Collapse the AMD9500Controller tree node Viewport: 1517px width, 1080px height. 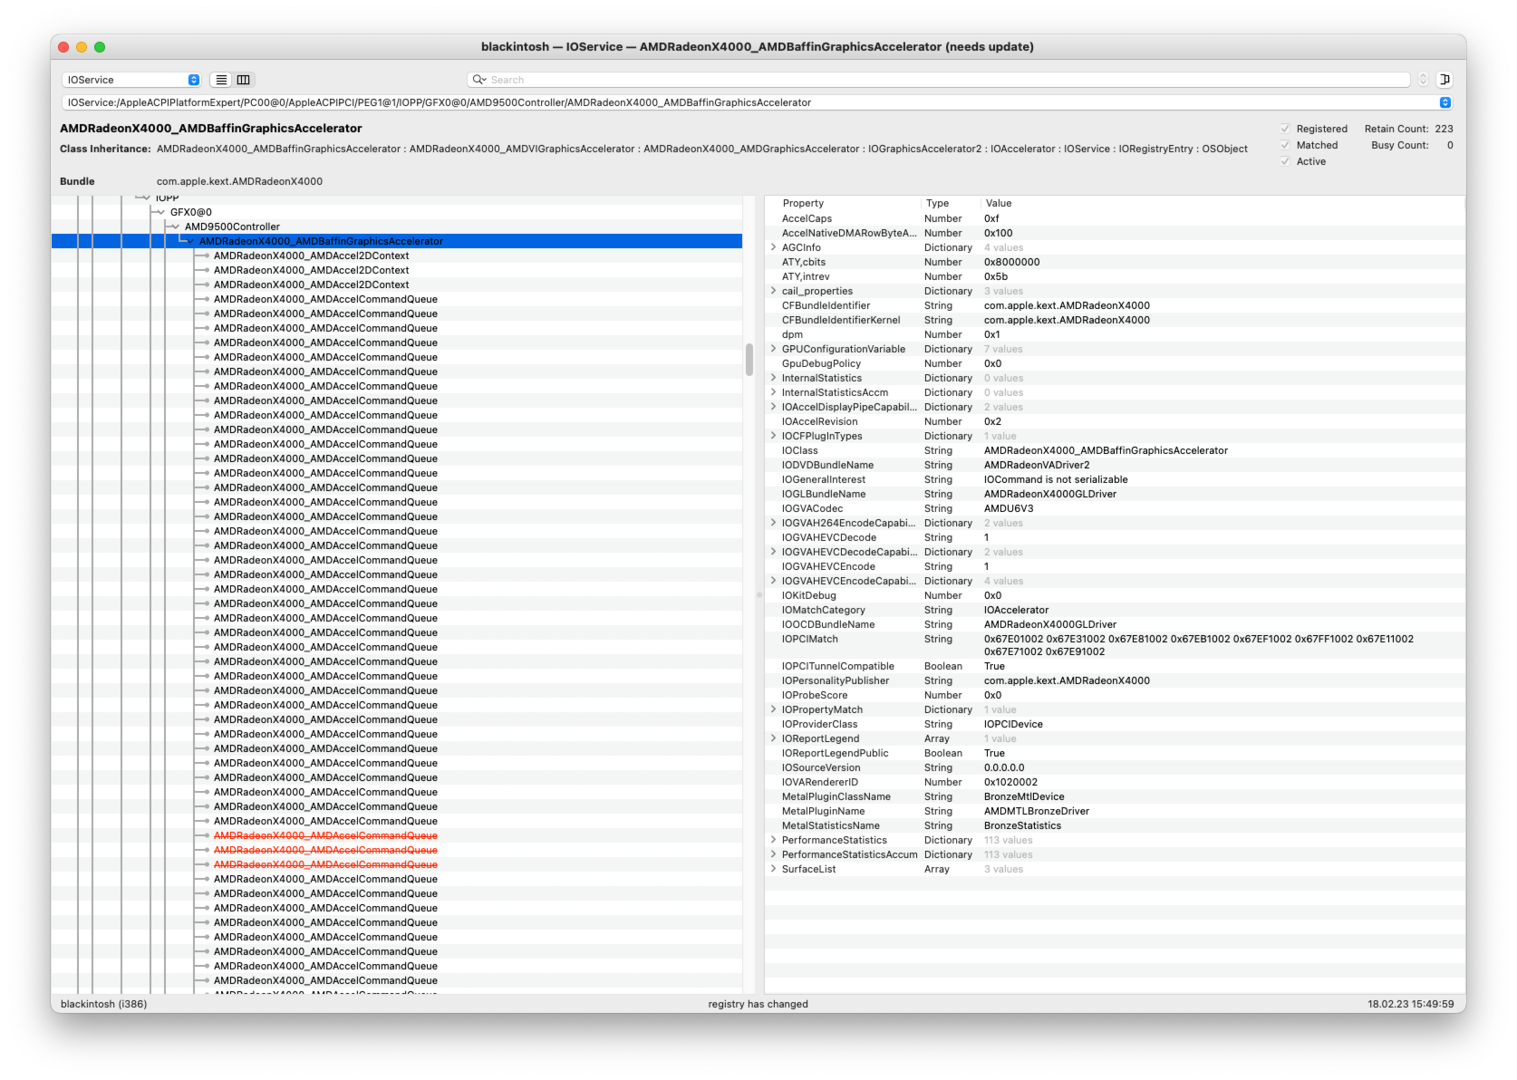coord(174,227)
